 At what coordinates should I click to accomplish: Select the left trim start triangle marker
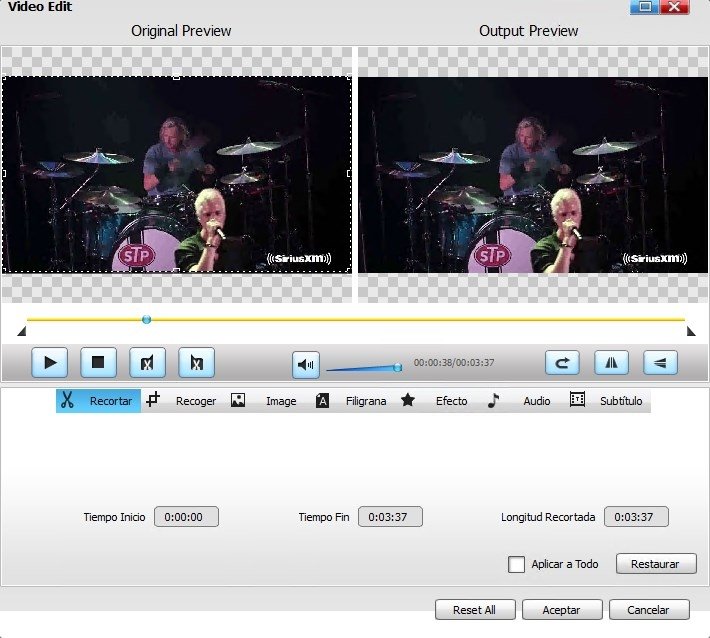pyautogui.click(x=21, y=332)
